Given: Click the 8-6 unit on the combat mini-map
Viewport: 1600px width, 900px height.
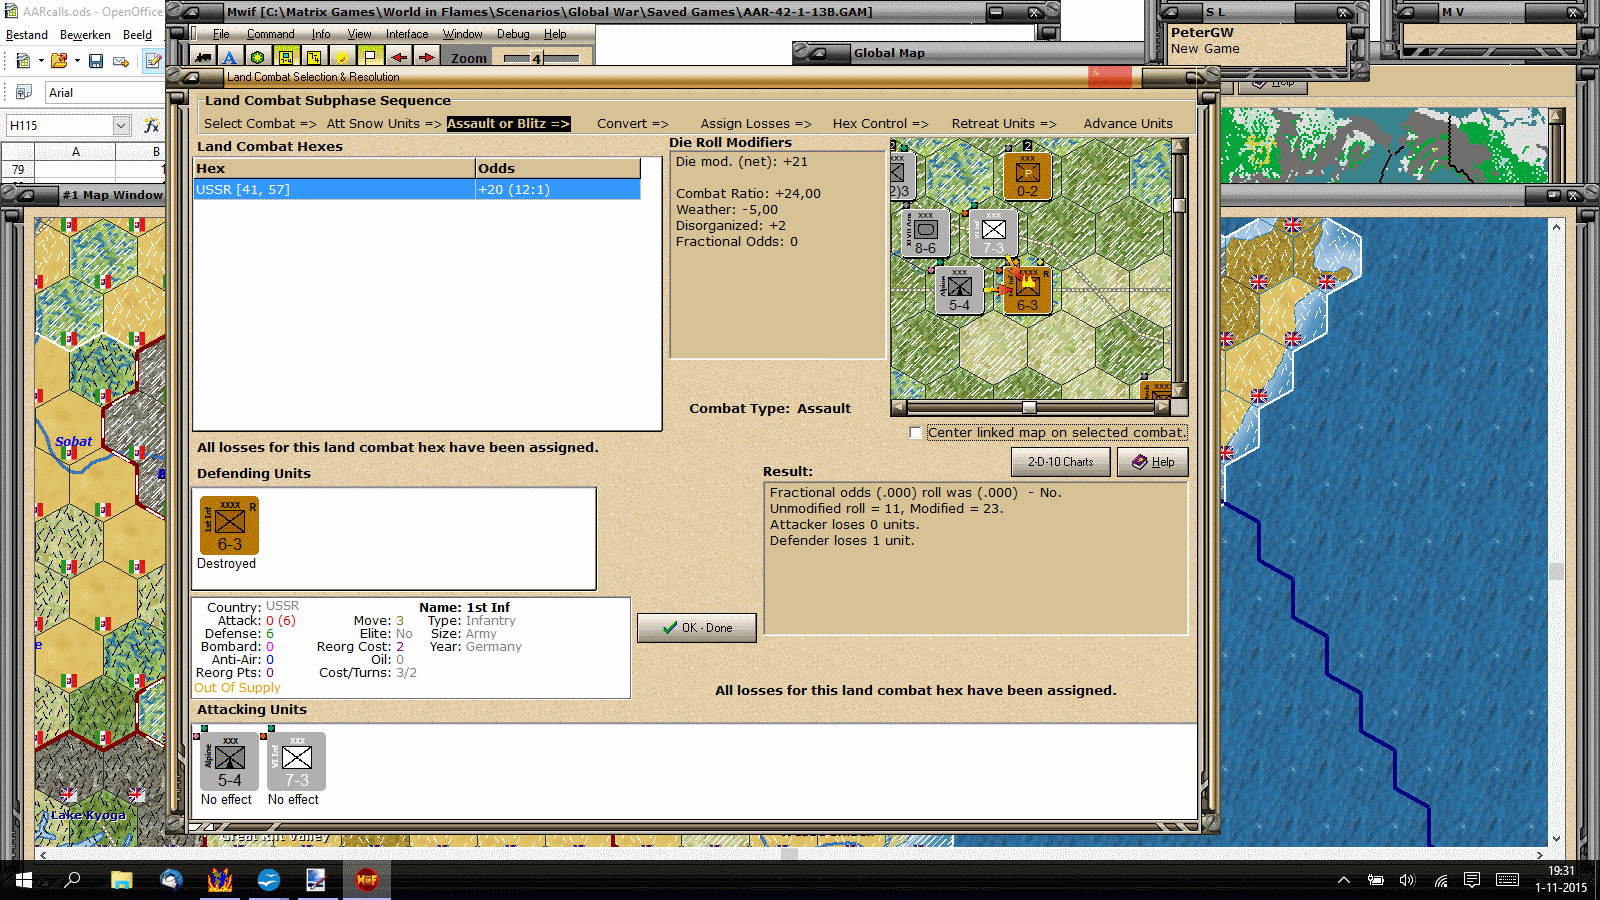Looking at the screenshot, I should pyautogui.click(x=925, y=233).
